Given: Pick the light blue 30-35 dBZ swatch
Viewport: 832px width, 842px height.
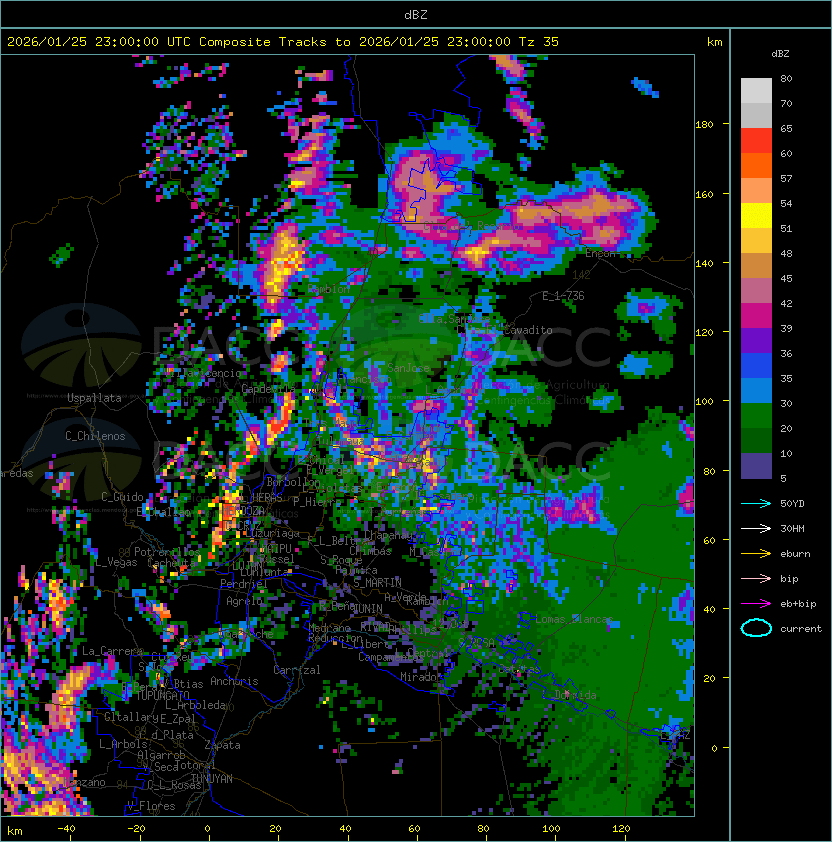Looking at the screenshot, I should point(756,390).
